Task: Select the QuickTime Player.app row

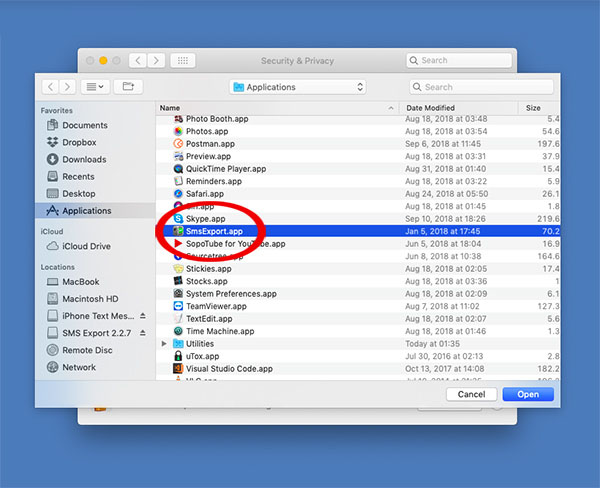Action: (x=358, y=169)
